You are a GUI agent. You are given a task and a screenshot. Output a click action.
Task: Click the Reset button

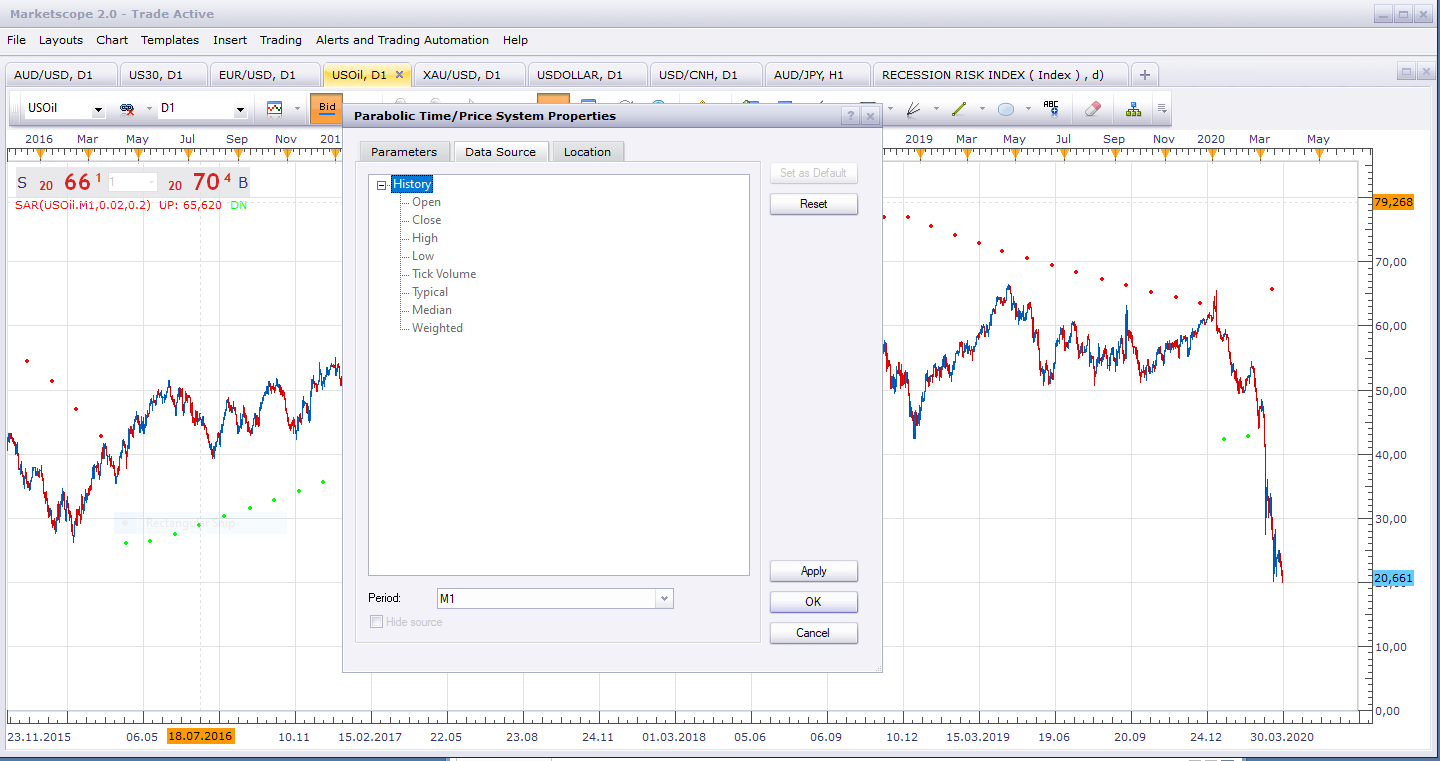[814, 204]
